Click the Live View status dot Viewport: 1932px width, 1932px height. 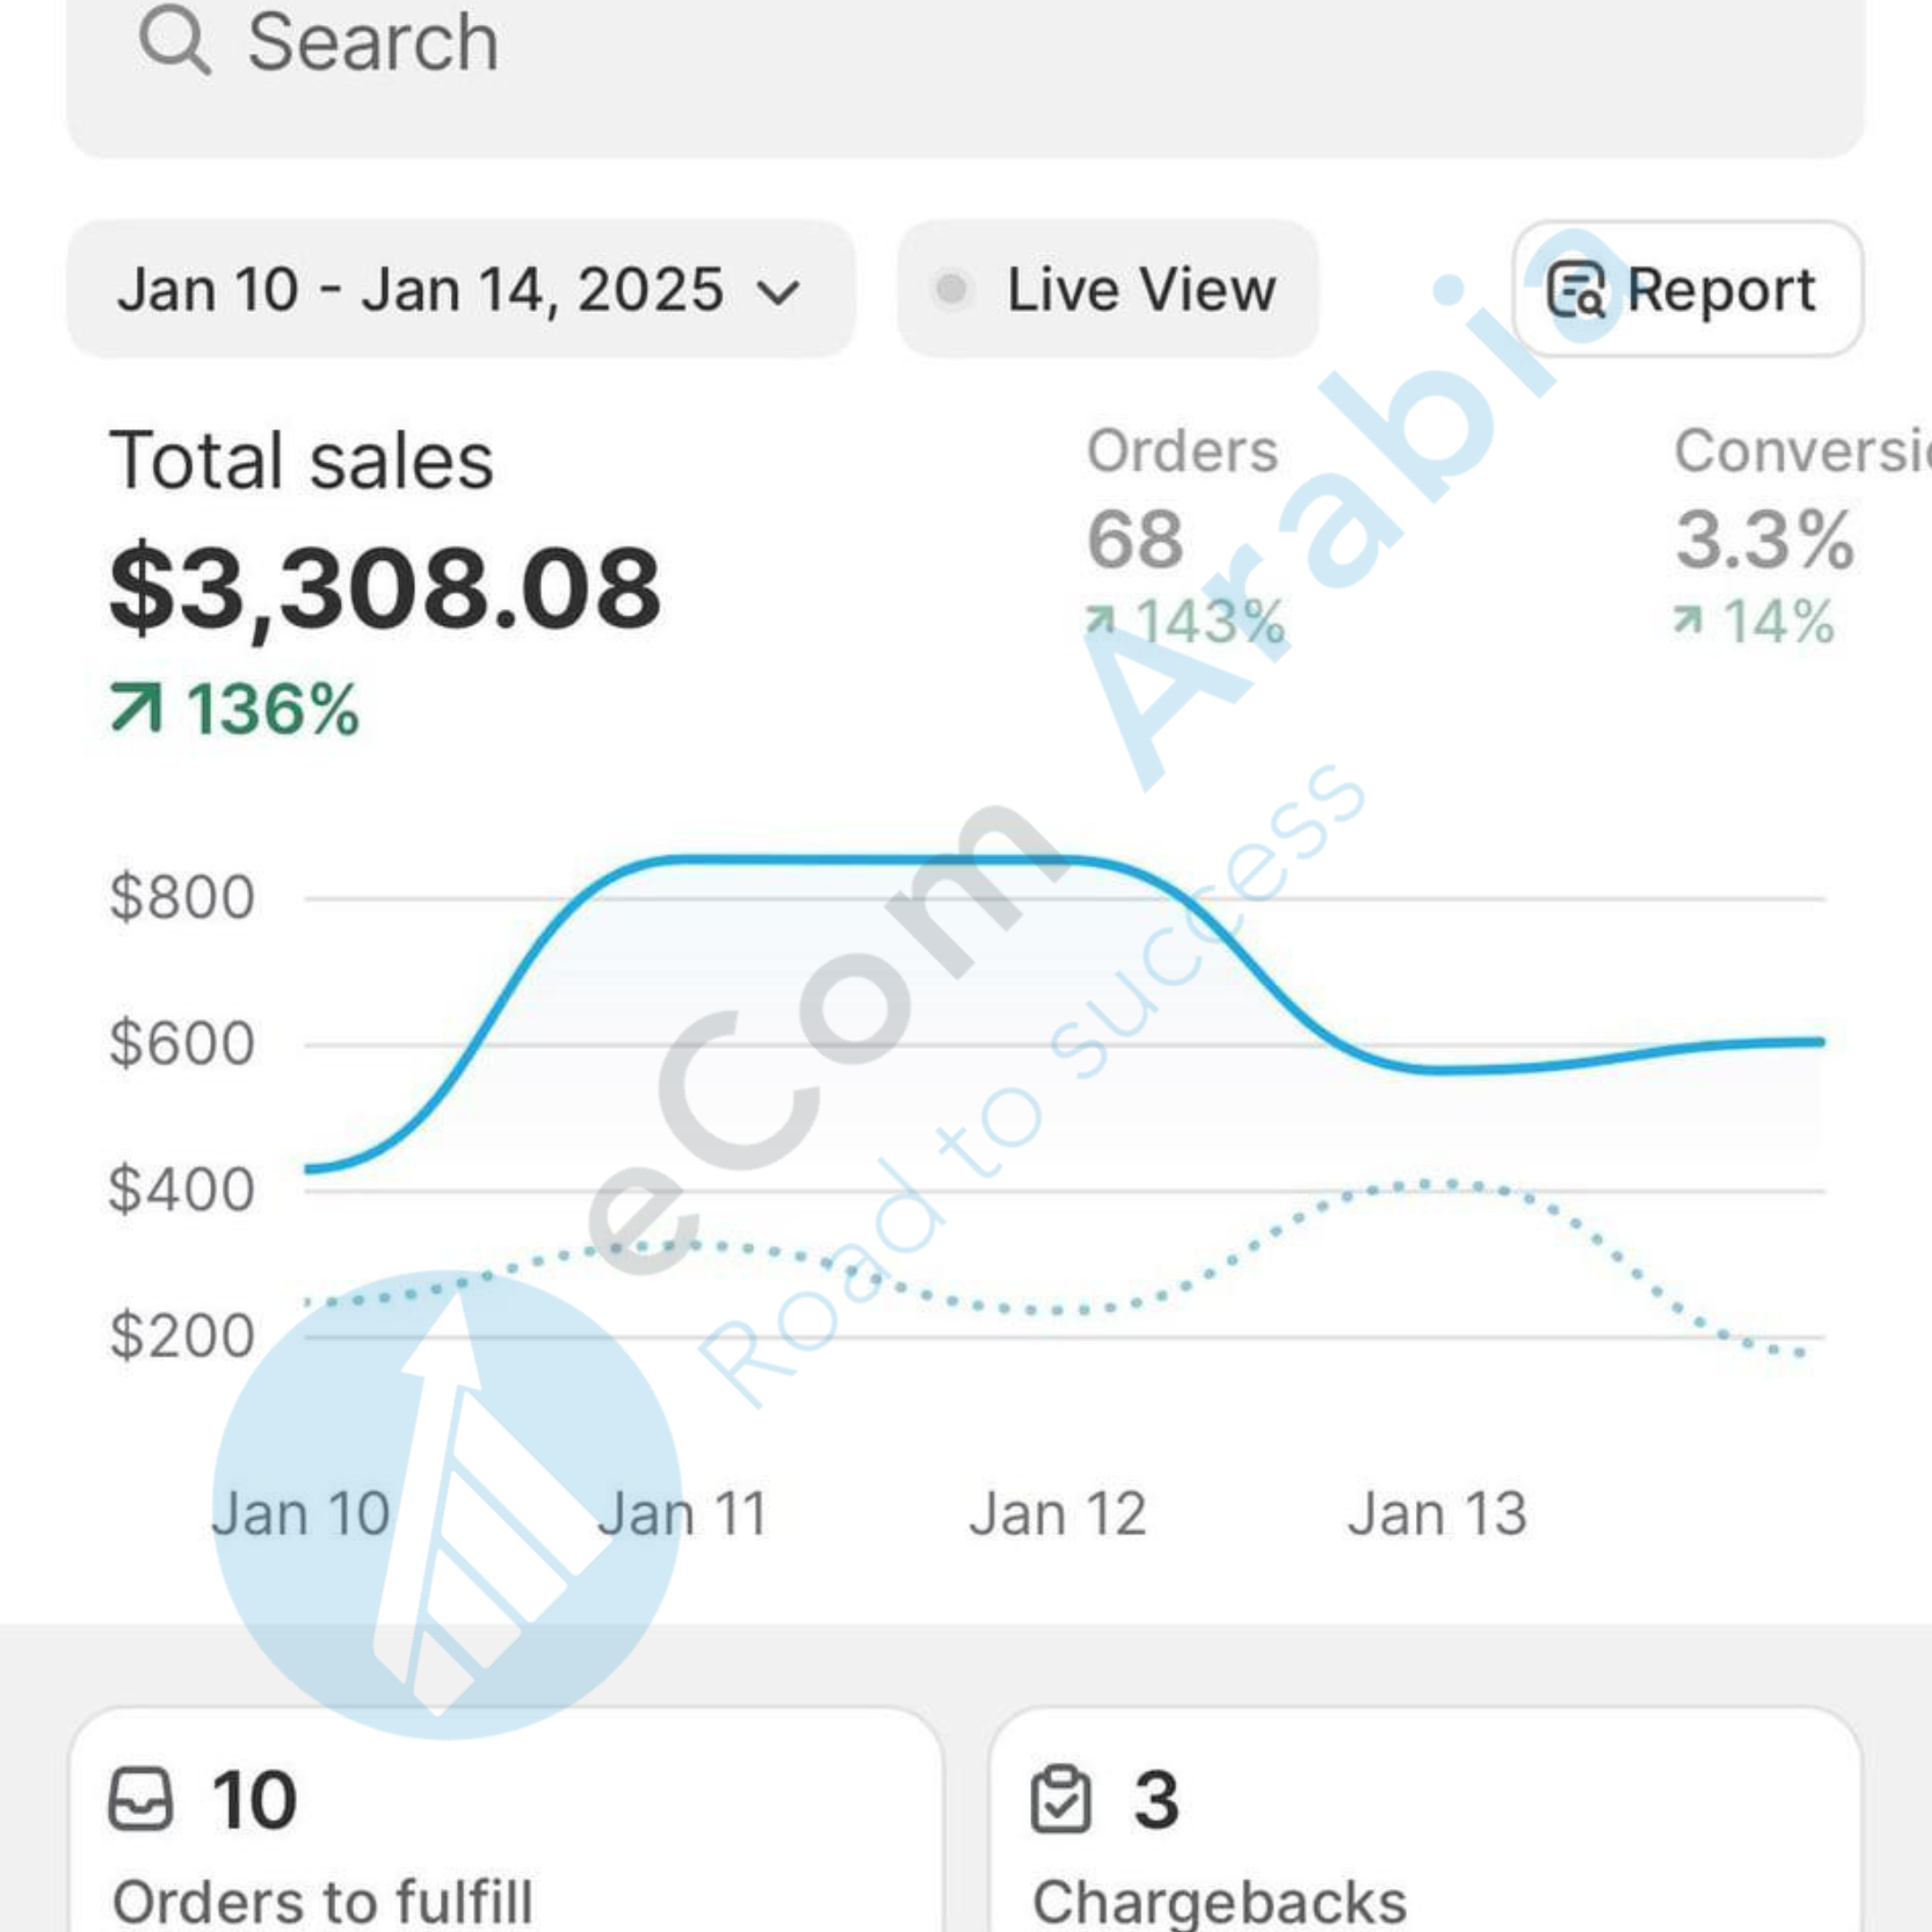tap(952, 289)
